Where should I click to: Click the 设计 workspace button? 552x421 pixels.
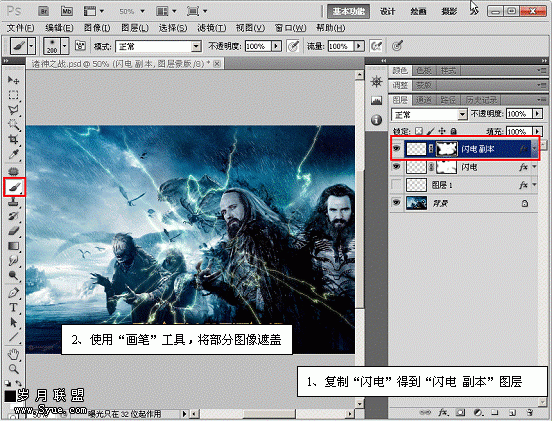(387, 11)
